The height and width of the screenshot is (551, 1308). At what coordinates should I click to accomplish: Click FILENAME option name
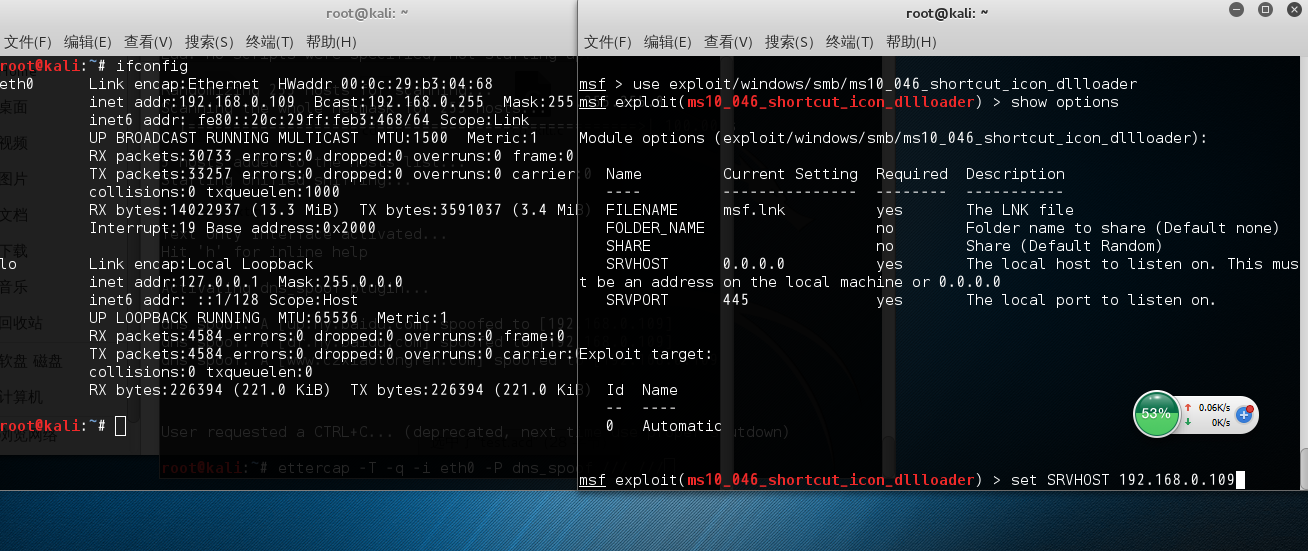click(642, 210)
